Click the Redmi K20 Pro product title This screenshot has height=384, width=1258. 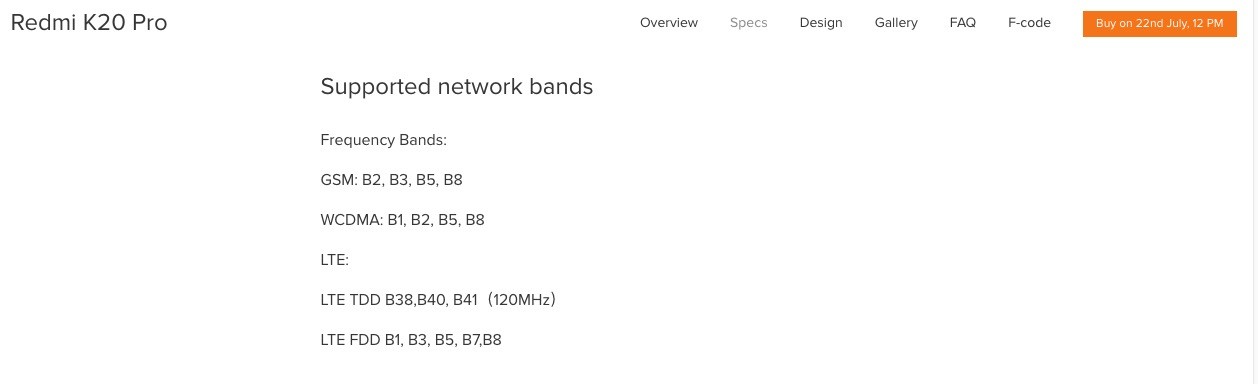coord(89,24)
